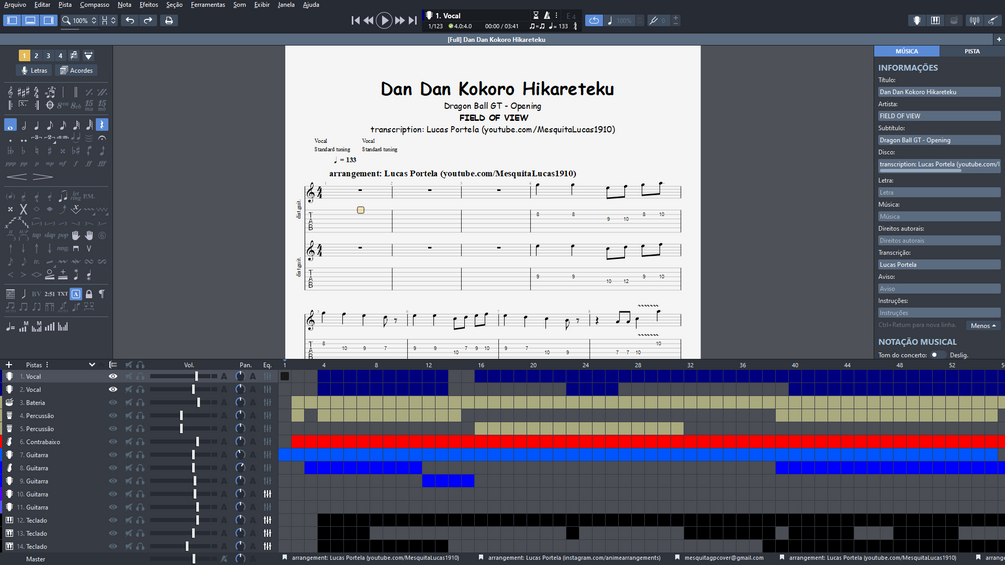Click the Título input field
Screen dimensions: 1005x565
coord(938,92)
